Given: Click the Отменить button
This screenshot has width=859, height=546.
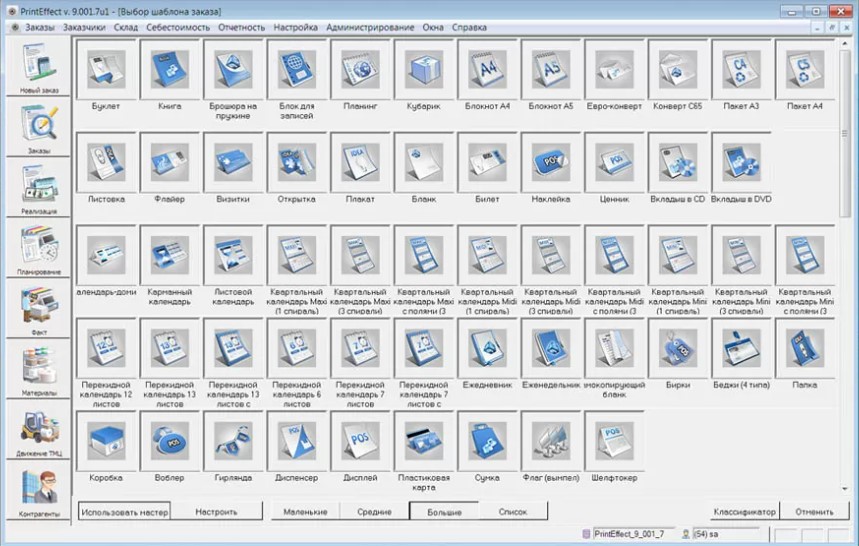Looking at the screenshot, I should pos(814,511).
